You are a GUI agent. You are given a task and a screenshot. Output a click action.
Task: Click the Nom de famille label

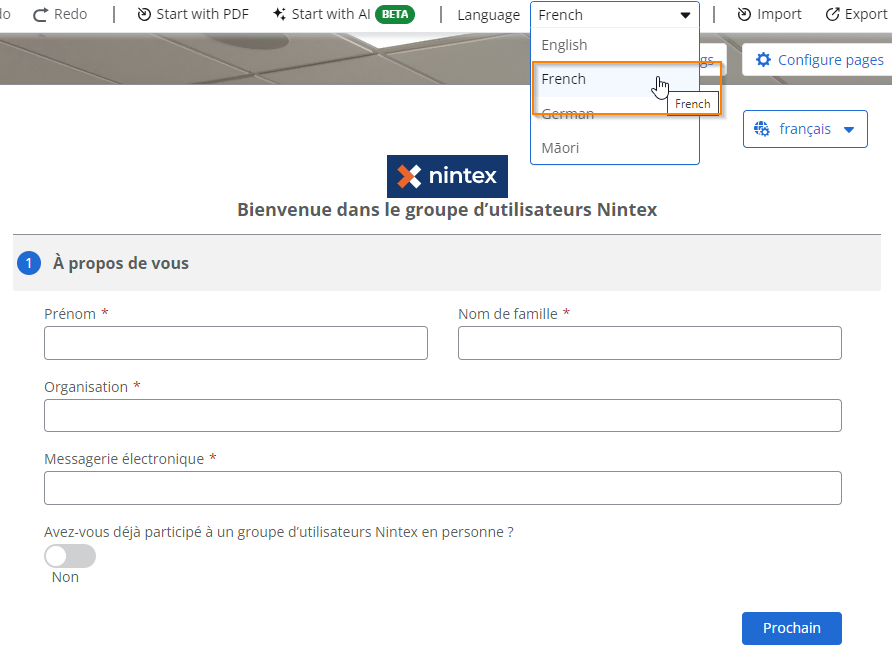click(x=508, y=314)
